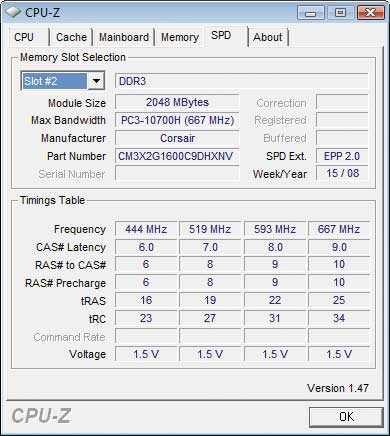Screen dimensions: 390x436
Task: Click the maximize button in title bar
Action: tap(340, 13)
